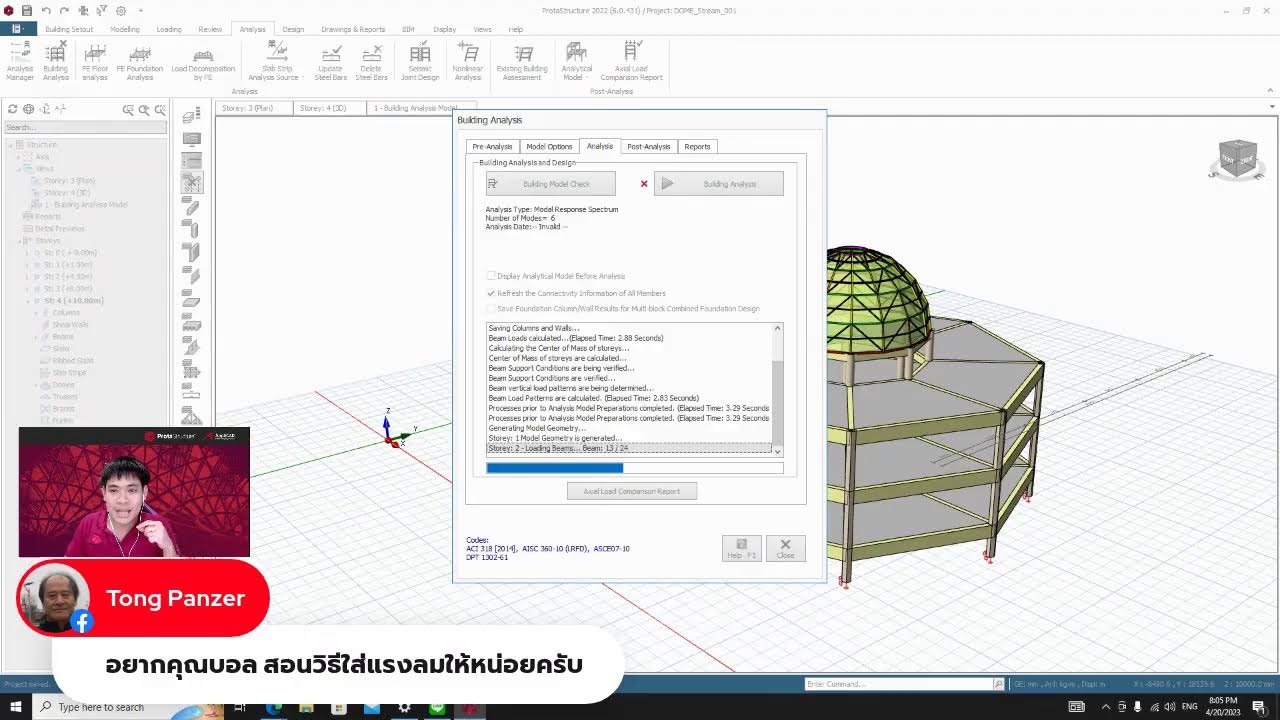1280x720 pixels.
Task: Click the globe icon above the structure tree
Action: (x=28, y=109)
